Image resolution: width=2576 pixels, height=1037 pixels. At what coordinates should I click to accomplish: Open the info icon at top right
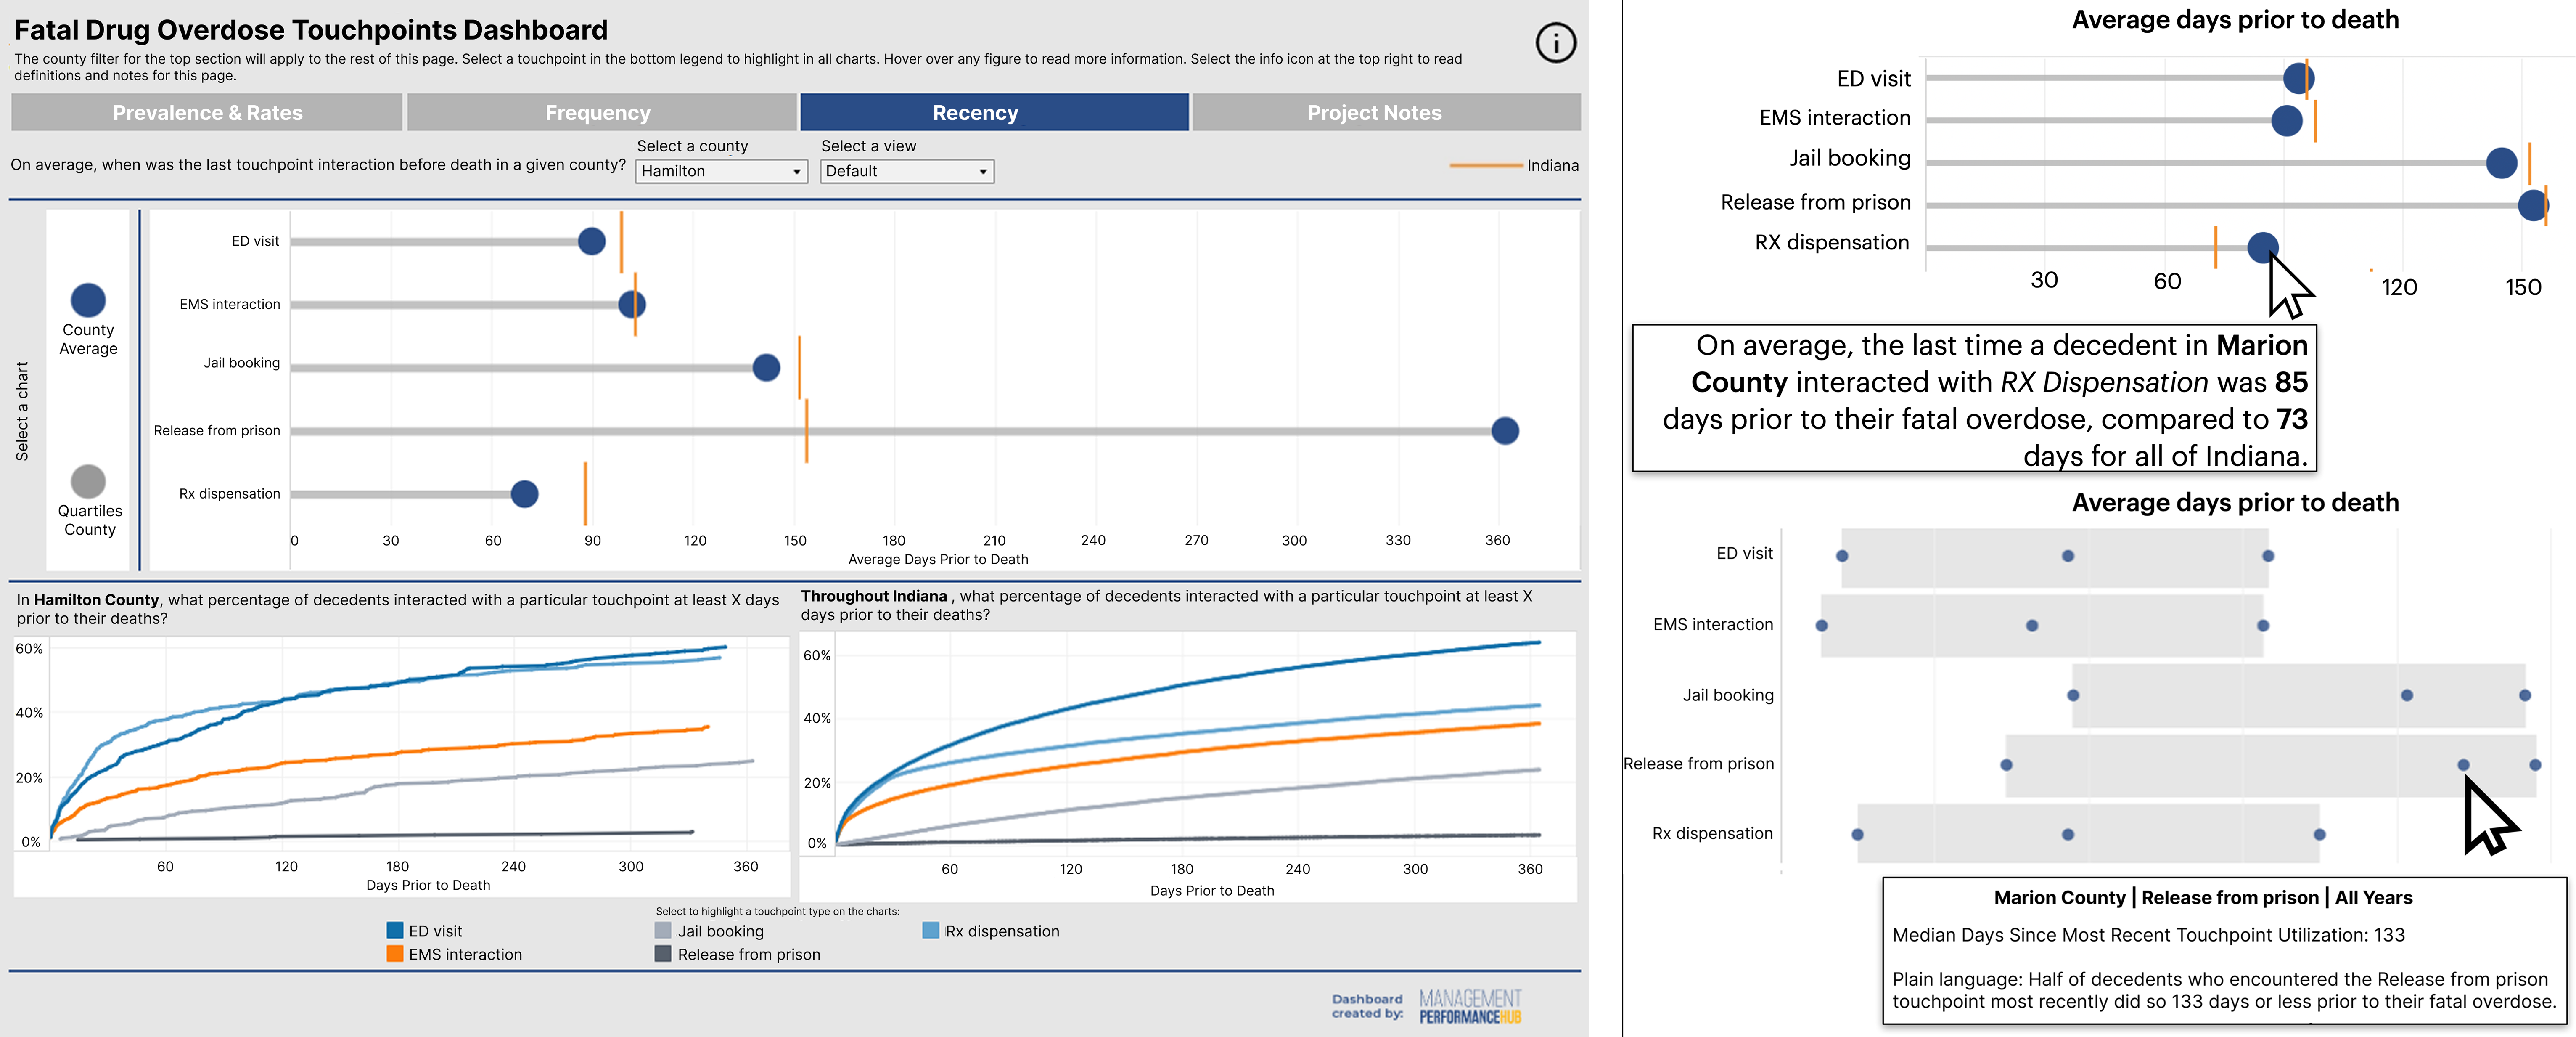click(1555, 43)
